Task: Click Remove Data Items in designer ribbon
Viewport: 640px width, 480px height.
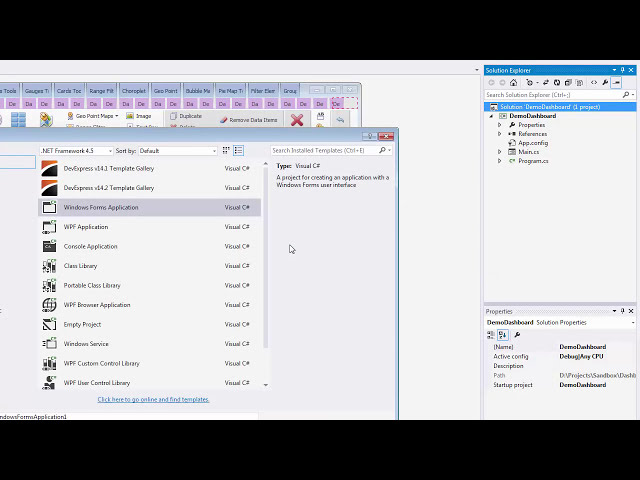Action: click(249, 120)
